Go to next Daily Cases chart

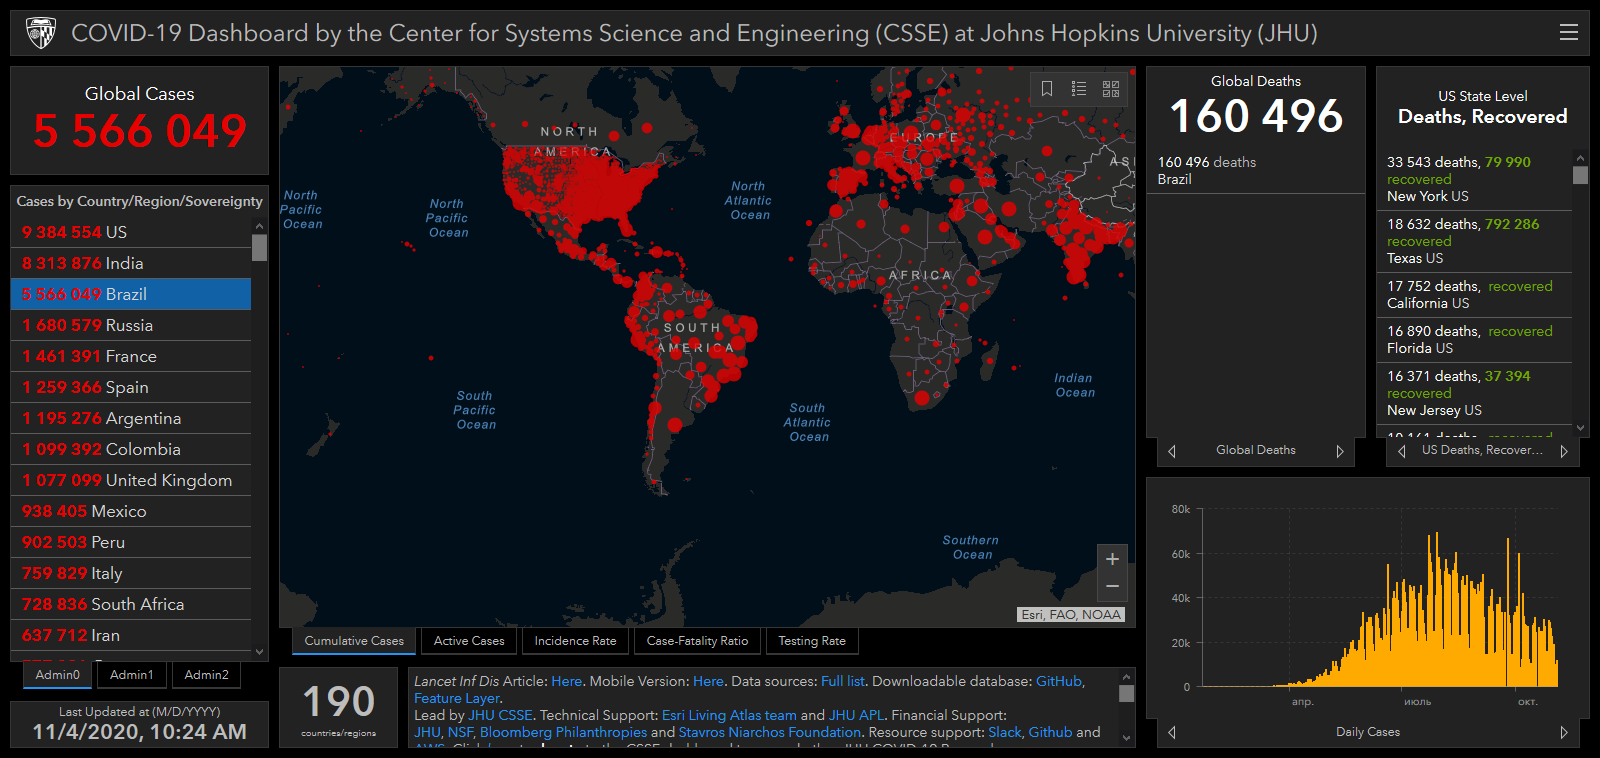(1564, 732)
